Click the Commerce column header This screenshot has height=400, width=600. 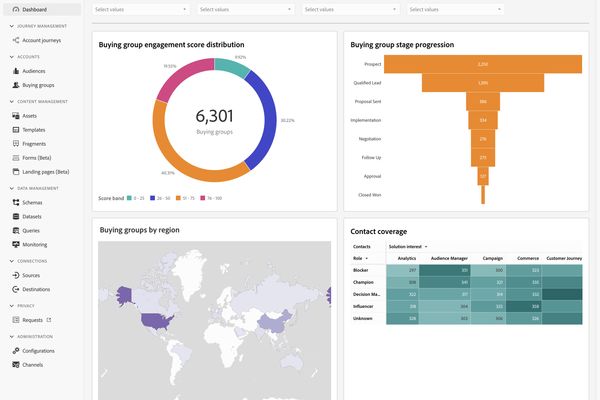pos(528,258)
